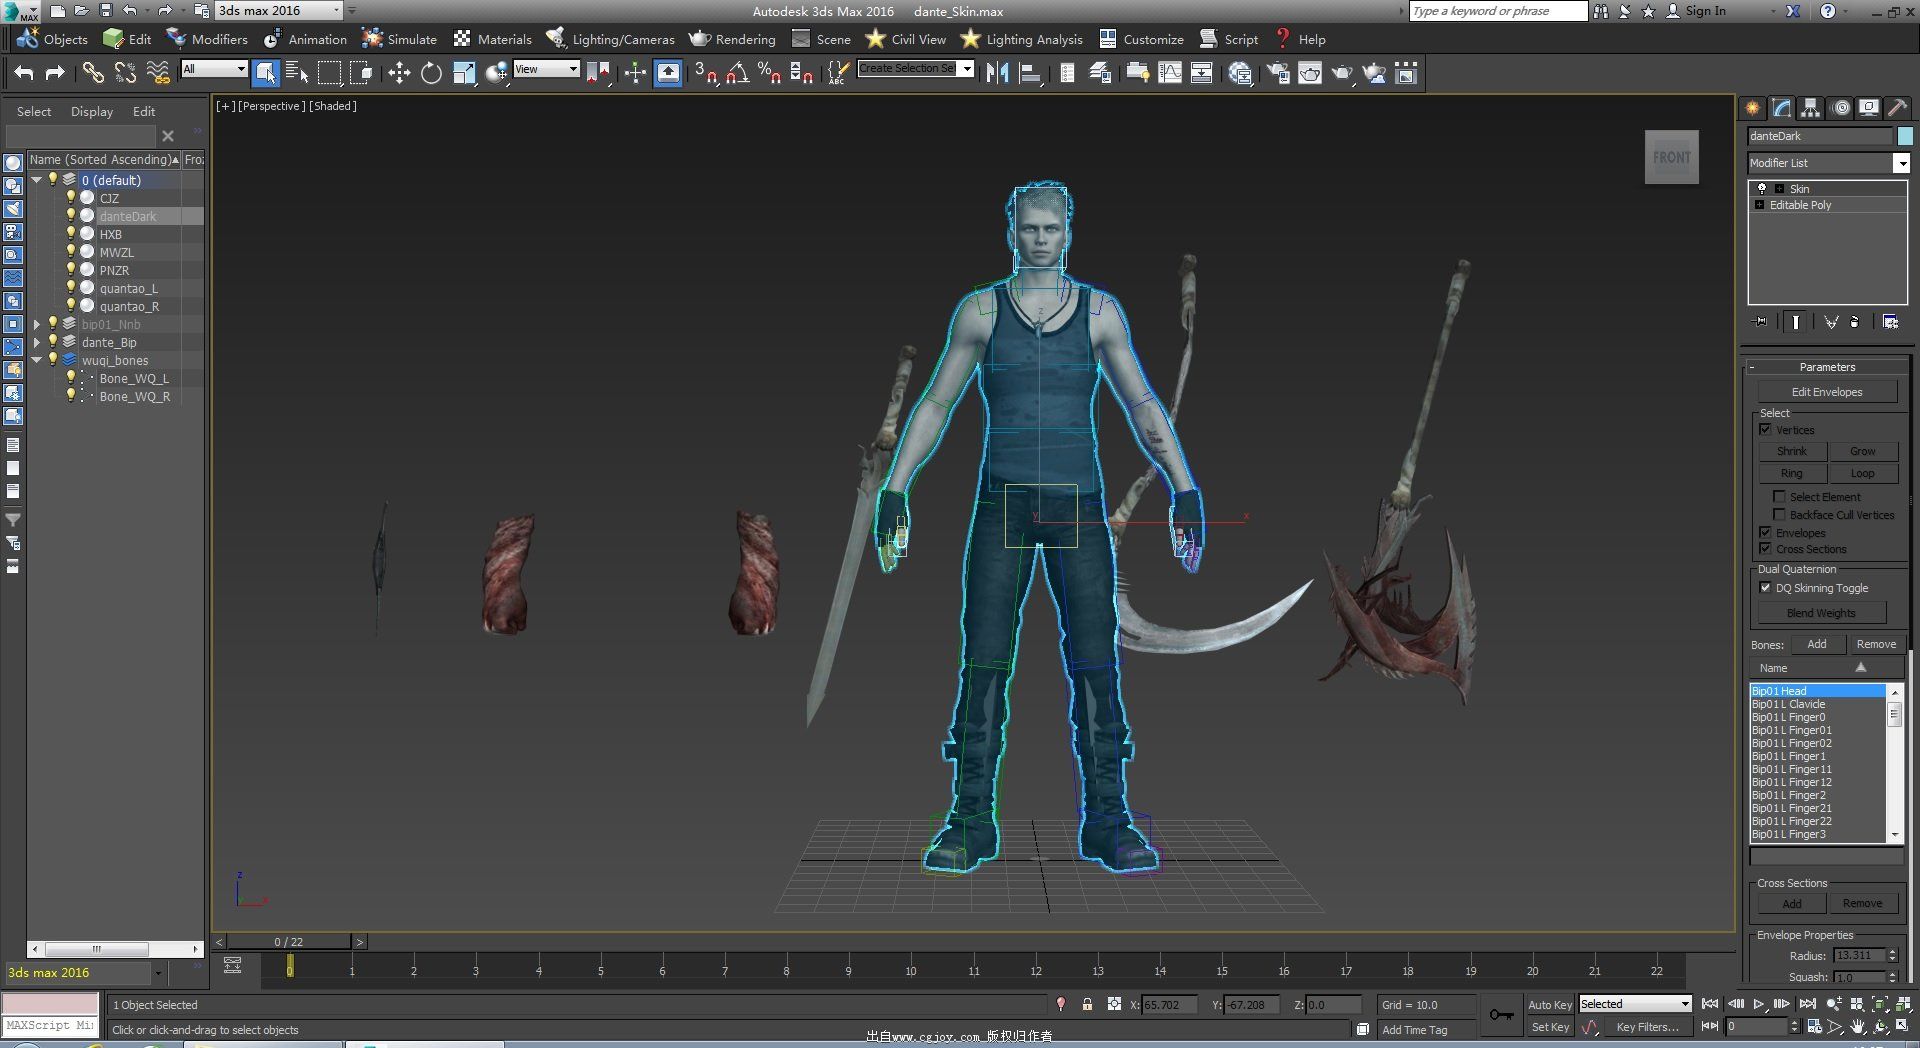Viewport: 1920px width, 1048px height.
Task: Open the Customize menu
Action: pyautogui.click(x=1141, y=39)
